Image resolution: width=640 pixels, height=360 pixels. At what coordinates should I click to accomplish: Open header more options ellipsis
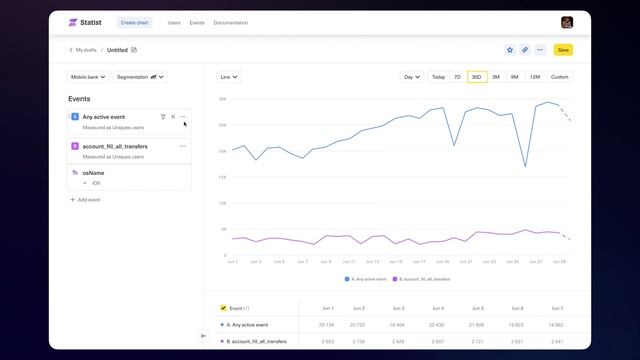[x=540, y=50]
